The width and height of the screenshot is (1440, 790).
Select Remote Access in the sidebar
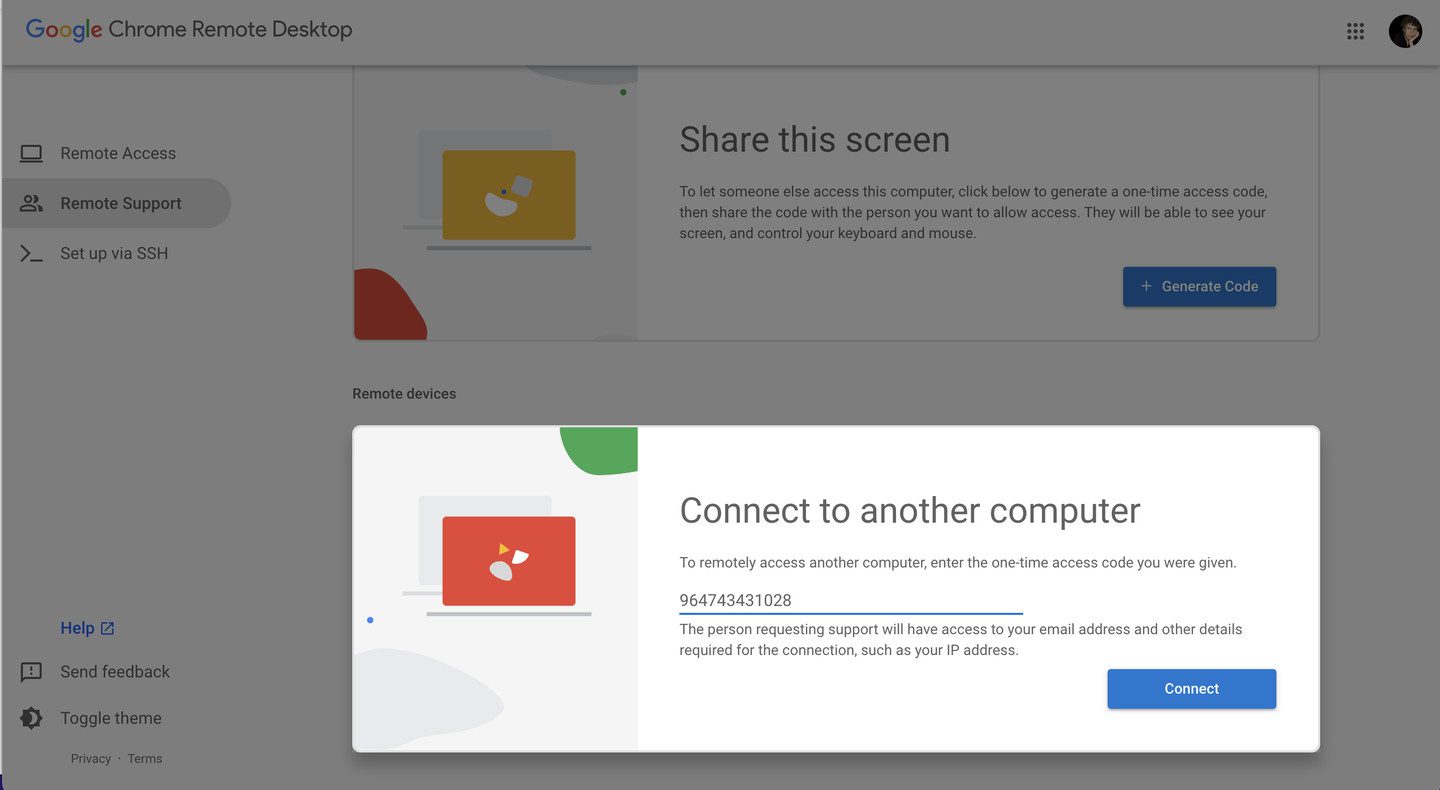pos(117,153)
